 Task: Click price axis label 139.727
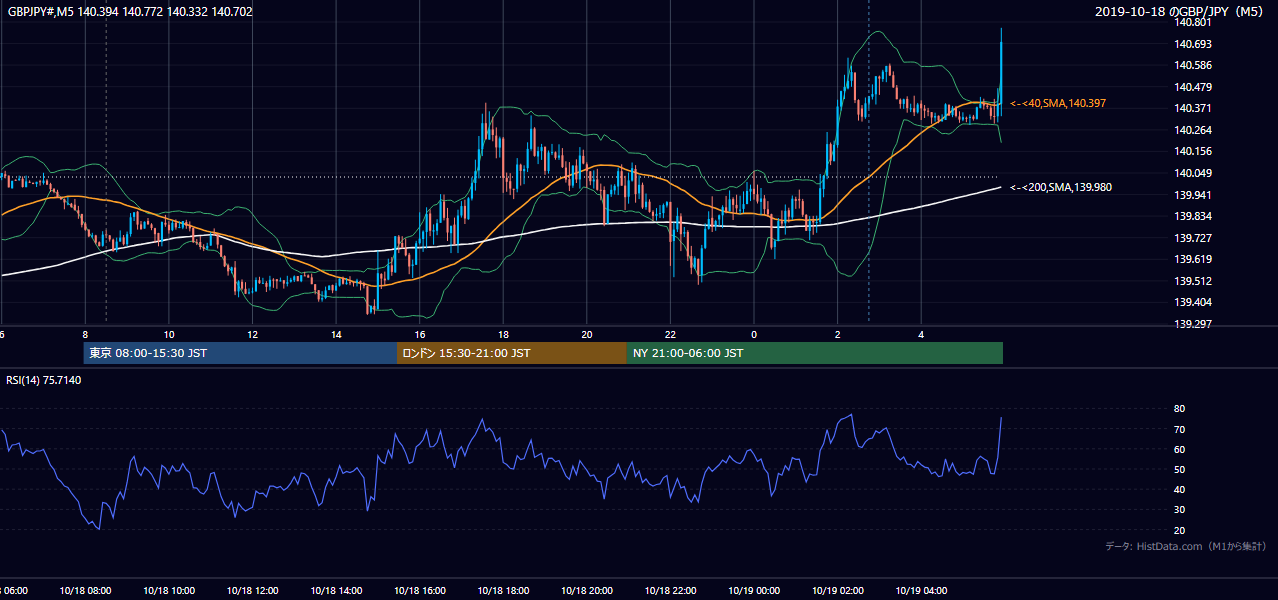pyautogui.click(x=1194, y=238)
